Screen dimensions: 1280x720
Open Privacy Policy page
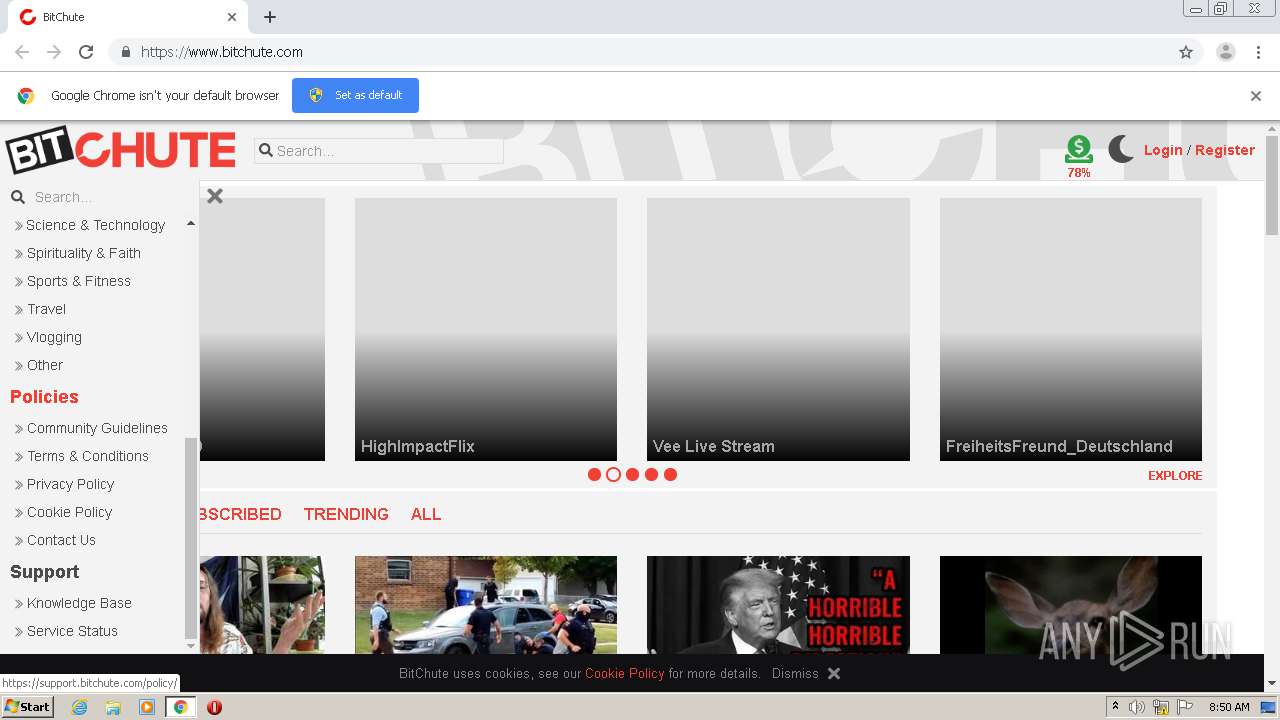[70, 484]
